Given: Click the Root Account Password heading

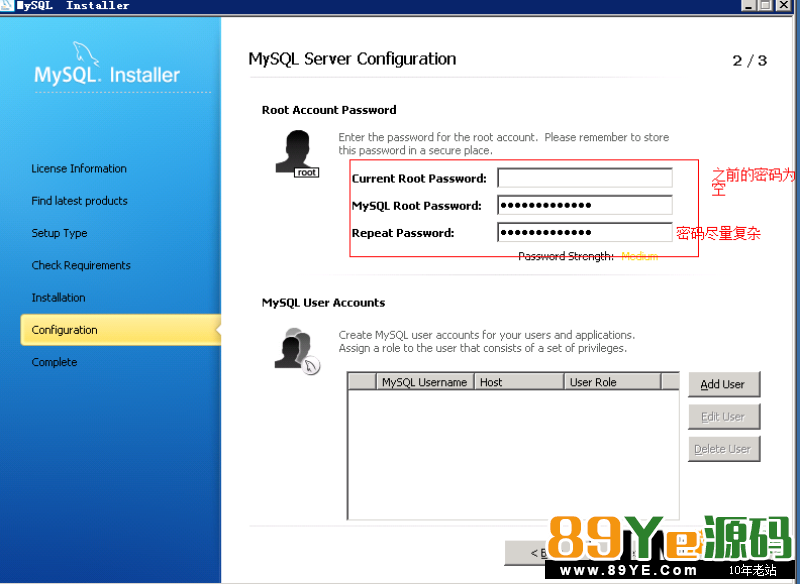Looking at the screenshot, I should coord(329,110).
